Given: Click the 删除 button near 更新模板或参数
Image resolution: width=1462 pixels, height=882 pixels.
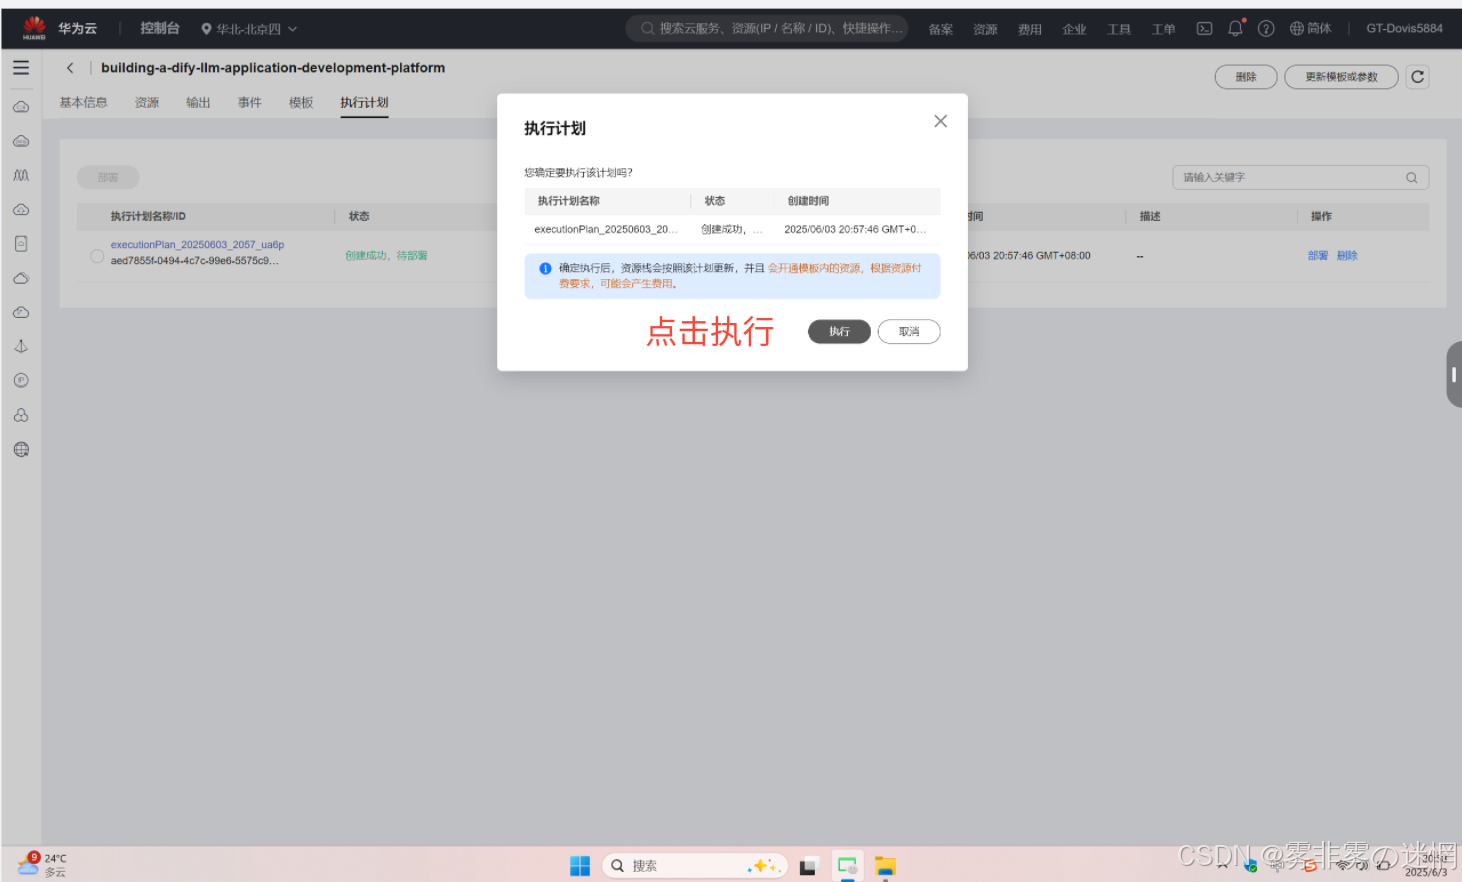Looking at the screenshot, I should [x=1246, y=77].
